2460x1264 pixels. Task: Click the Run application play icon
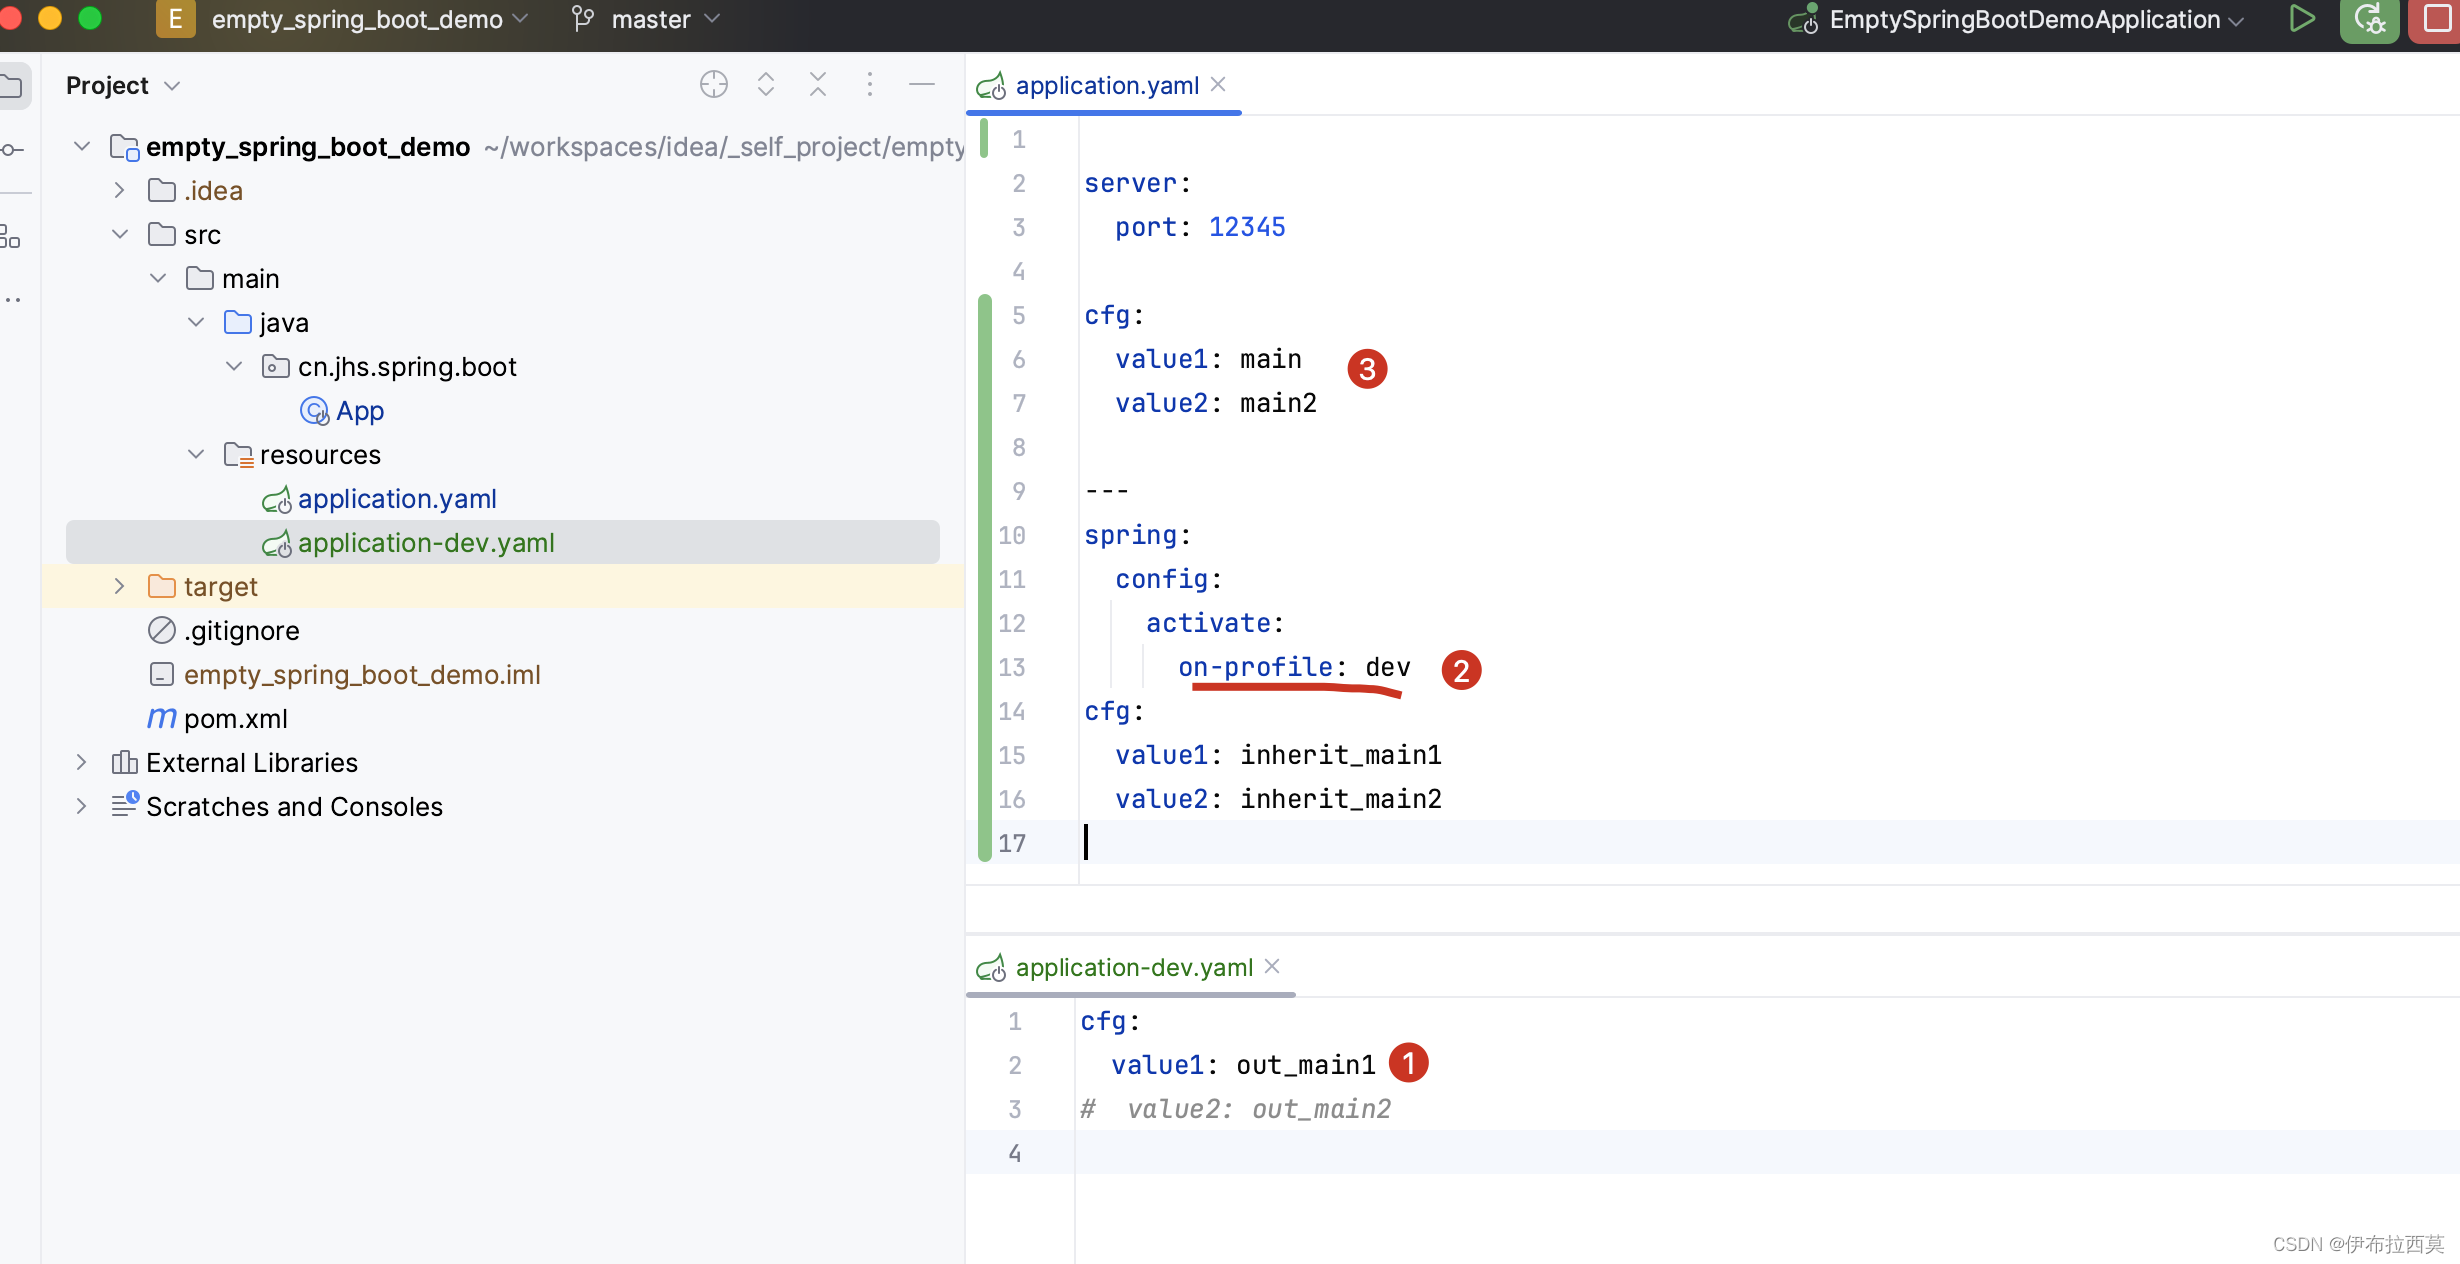(2302, 19)
